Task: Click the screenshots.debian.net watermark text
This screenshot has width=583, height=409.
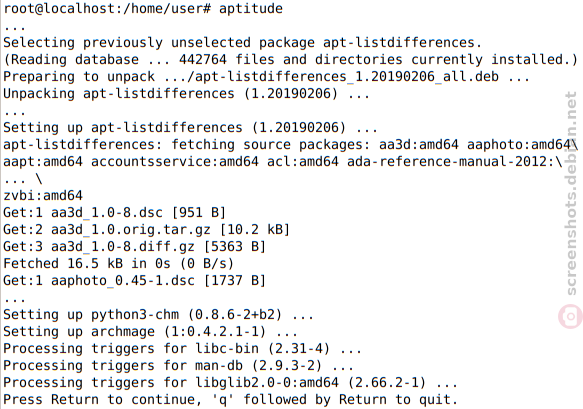Action: pos(570,194)
